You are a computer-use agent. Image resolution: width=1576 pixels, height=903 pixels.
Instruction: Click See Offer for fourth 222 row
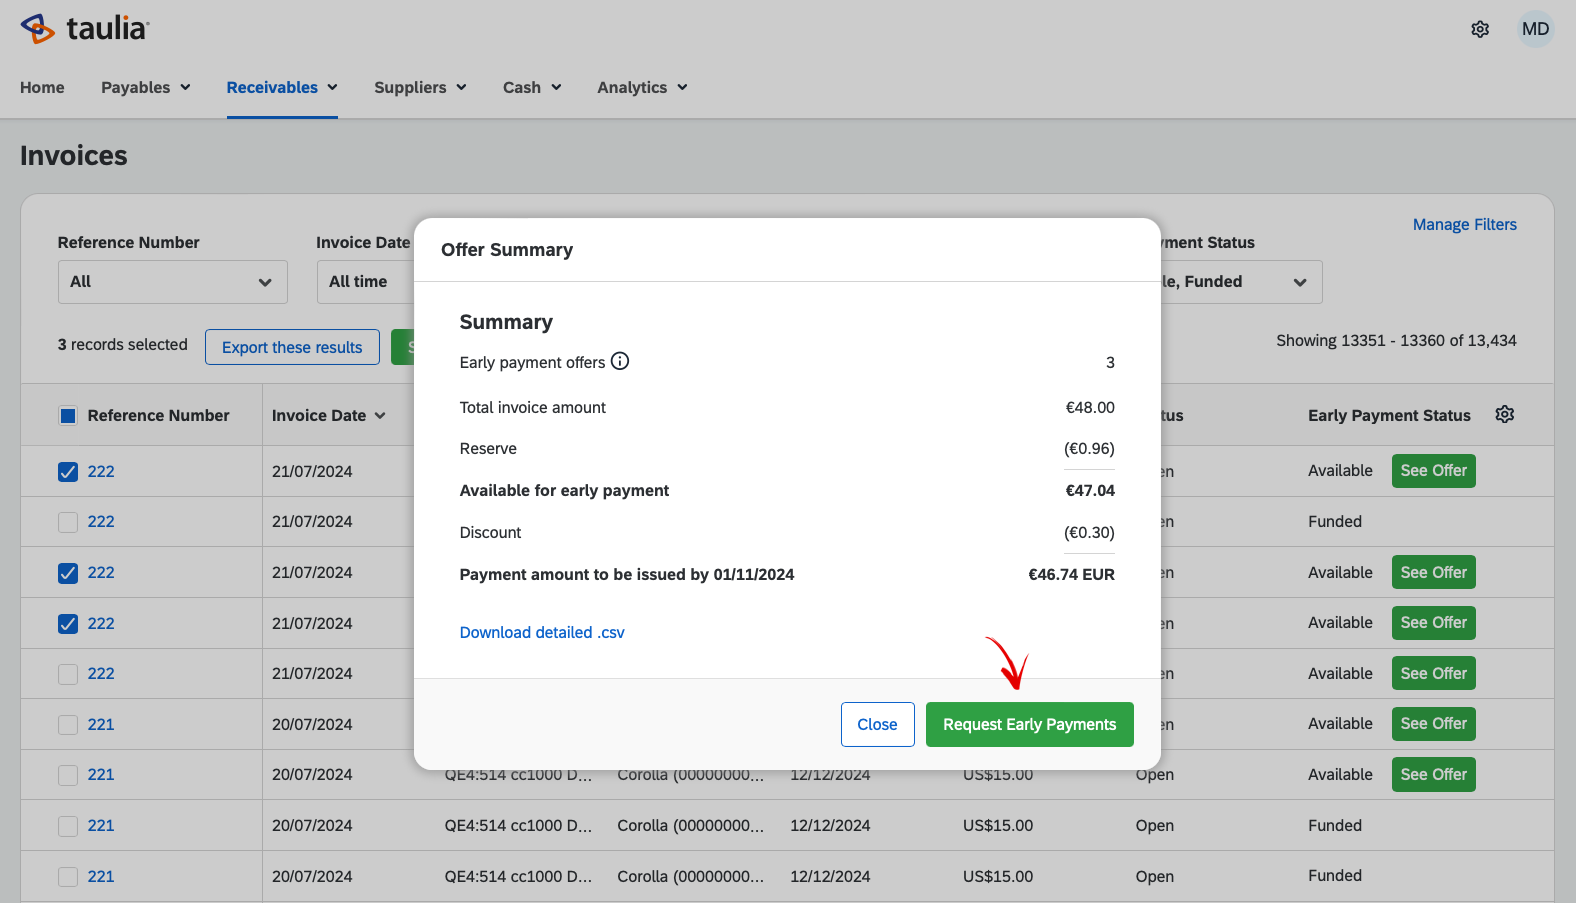tap(1433, 623)
